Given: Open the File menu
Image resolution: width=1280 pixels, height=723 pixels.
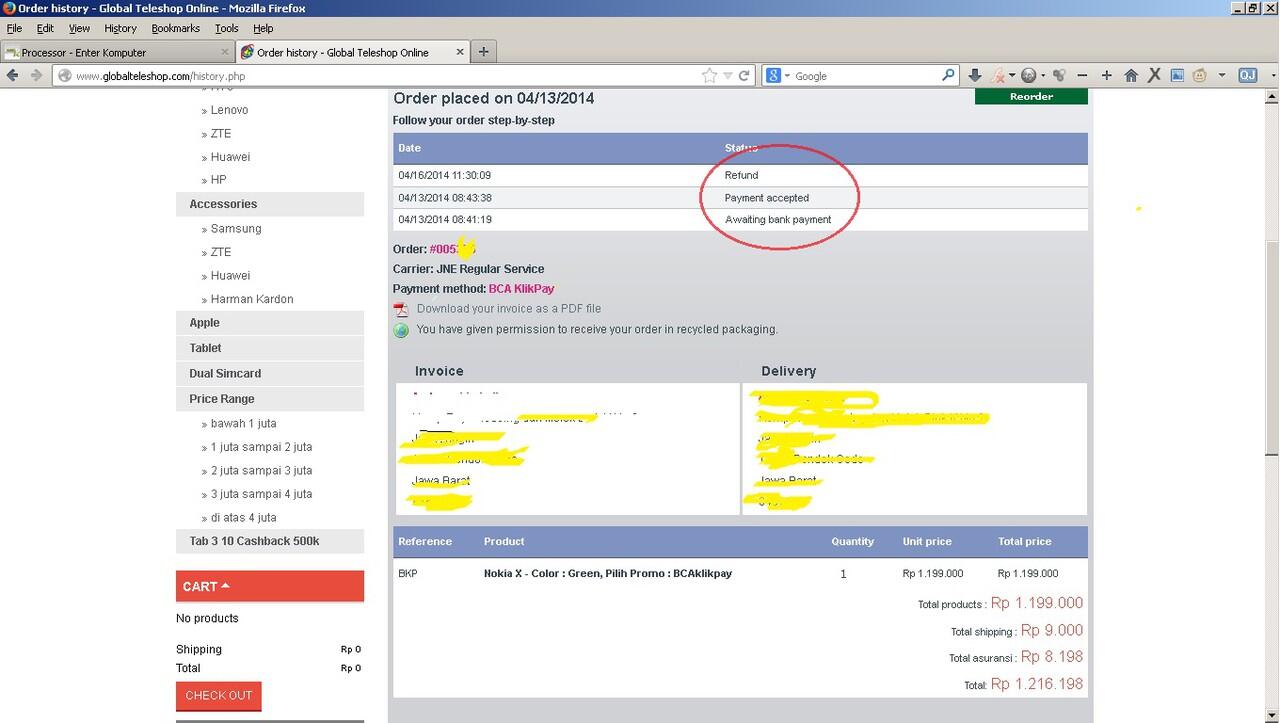Looking at the screenshot, I should [x=14, y=28].
